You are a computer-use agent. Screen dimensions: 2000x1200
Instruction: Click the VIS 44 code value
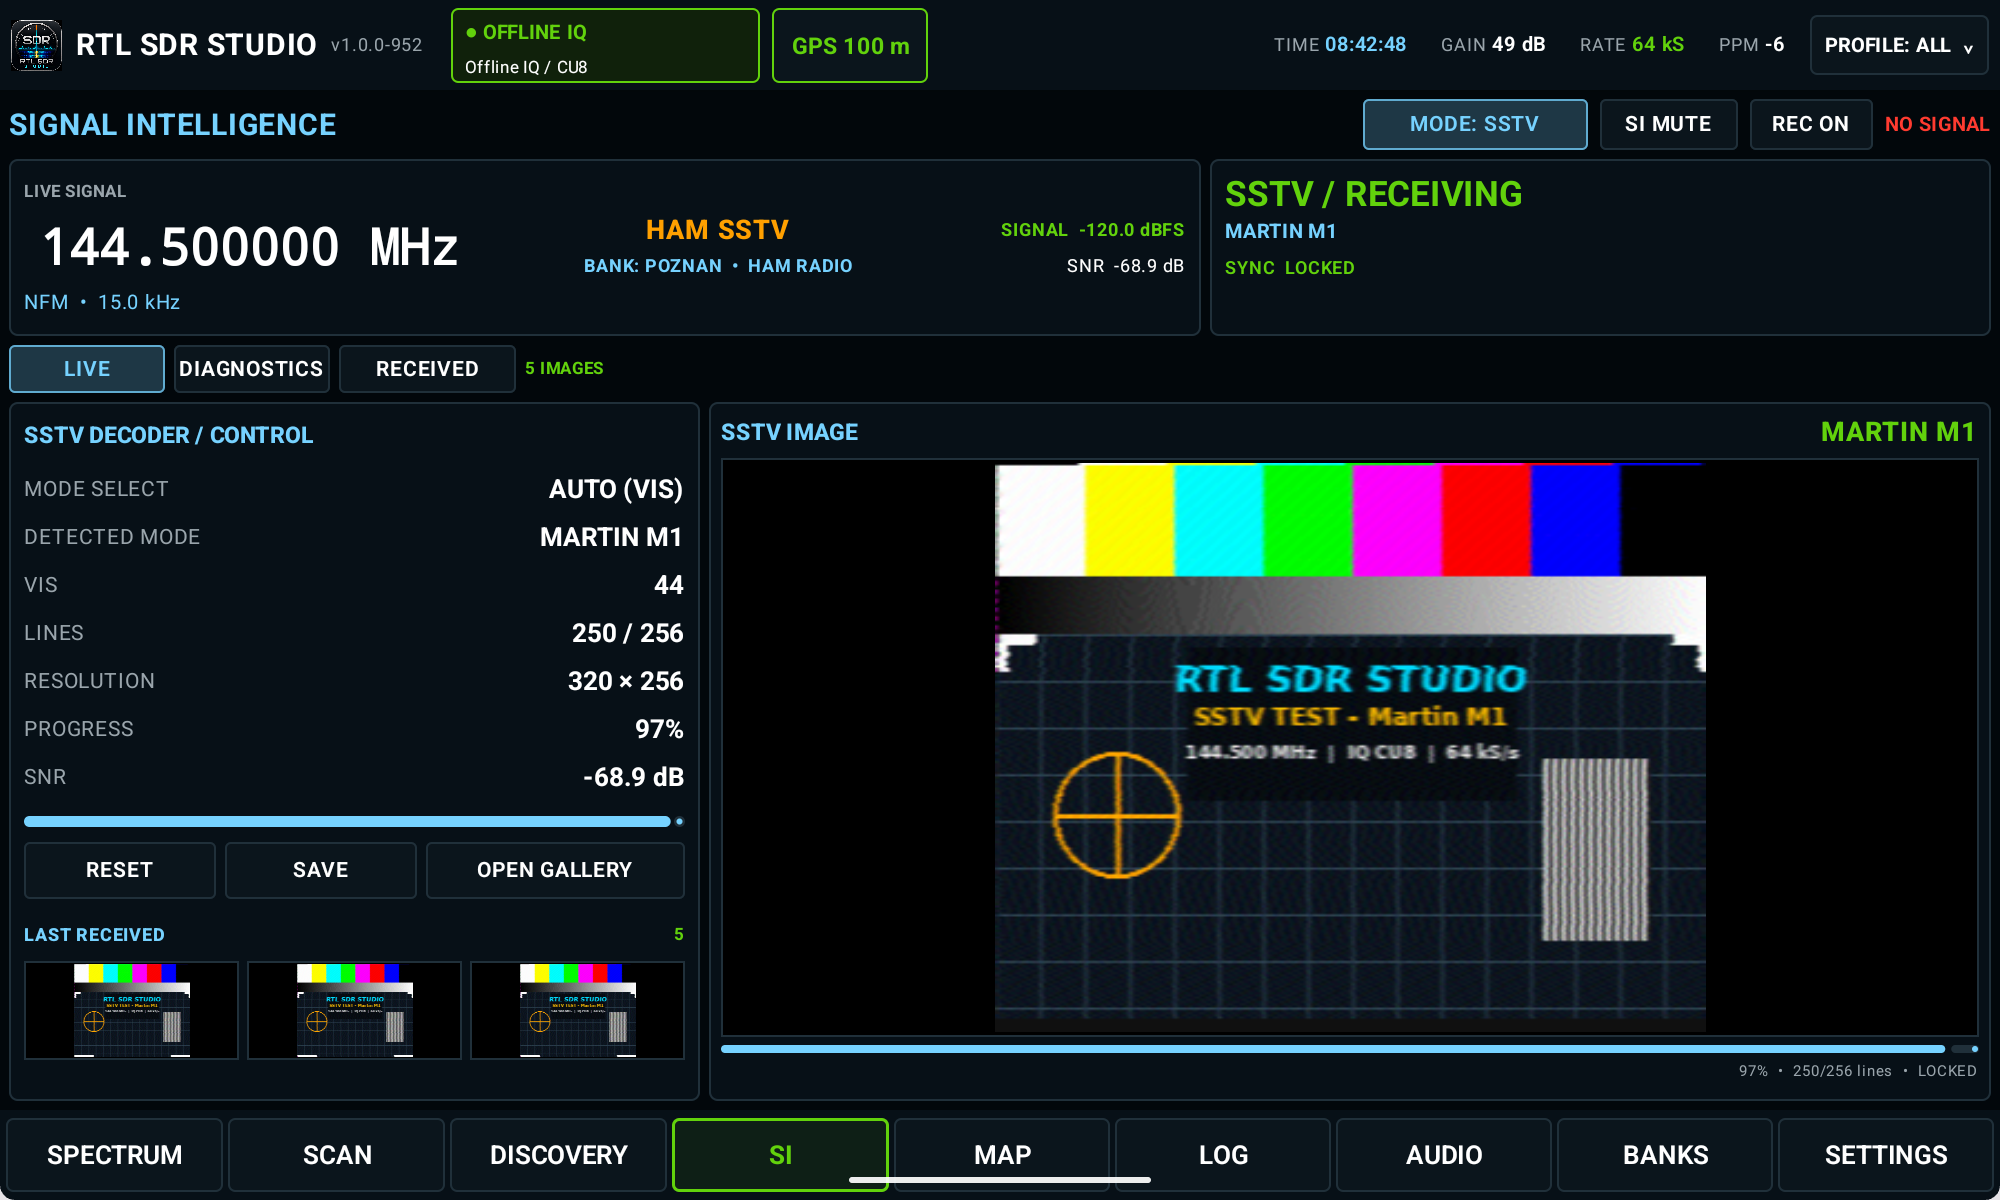(668, 585)
